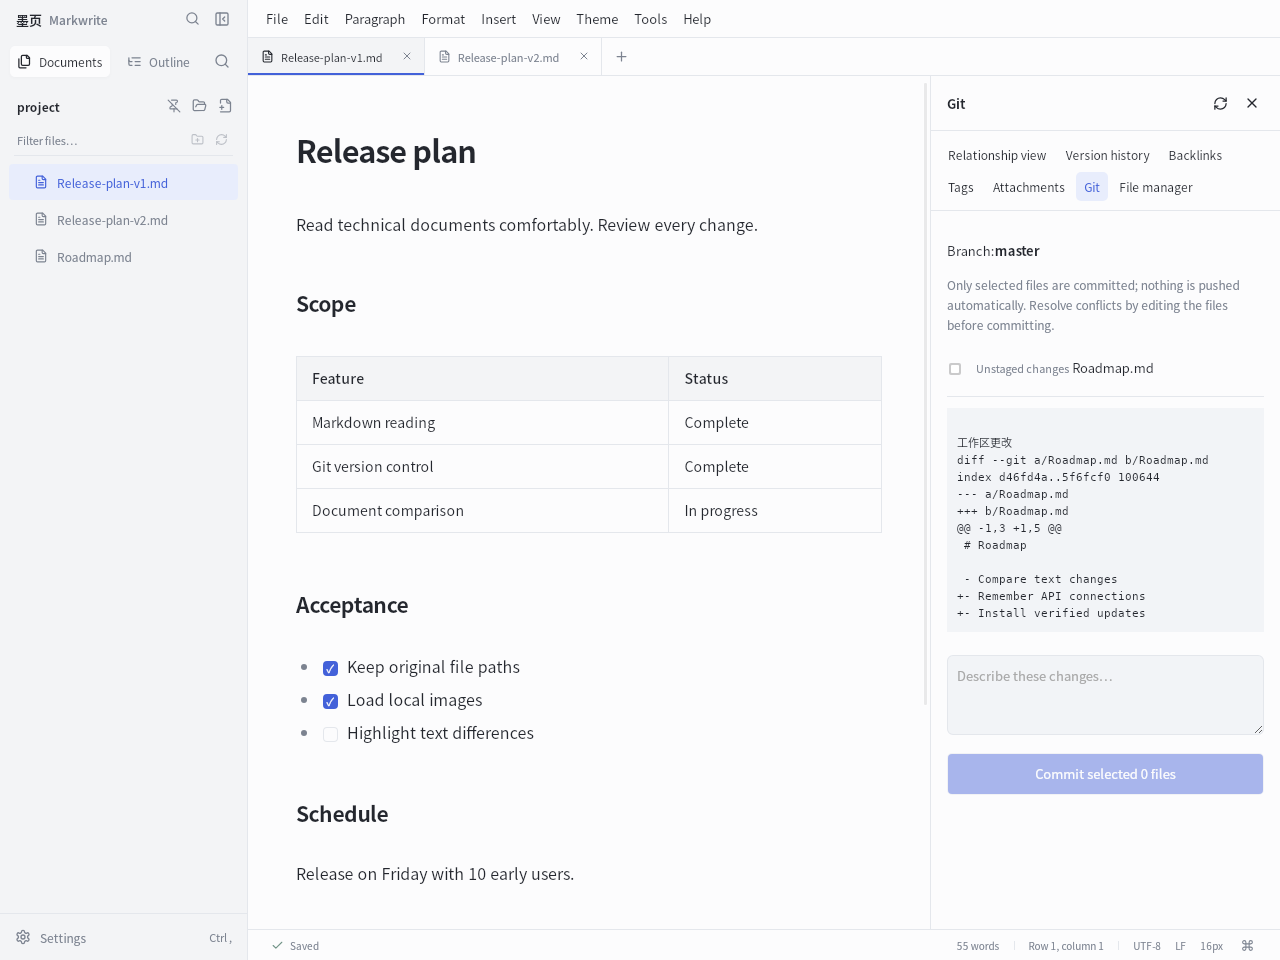This screenshot has height=960, width=1280.
Task: Open Relationship view tab
Action: click(x=997, y=155)
